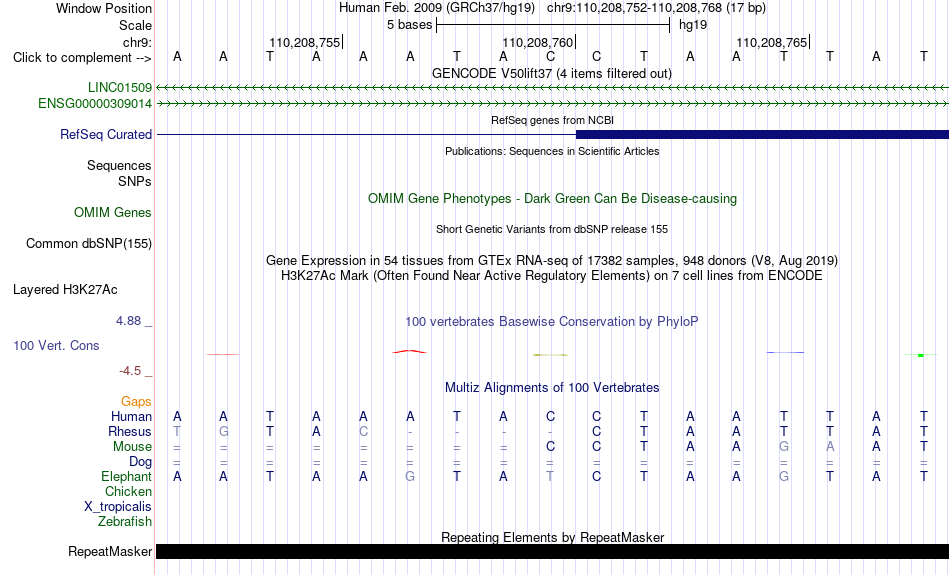Screen dimensions: 950x575
Task: Select the chr9: ruler label
Action: point(138,42)
